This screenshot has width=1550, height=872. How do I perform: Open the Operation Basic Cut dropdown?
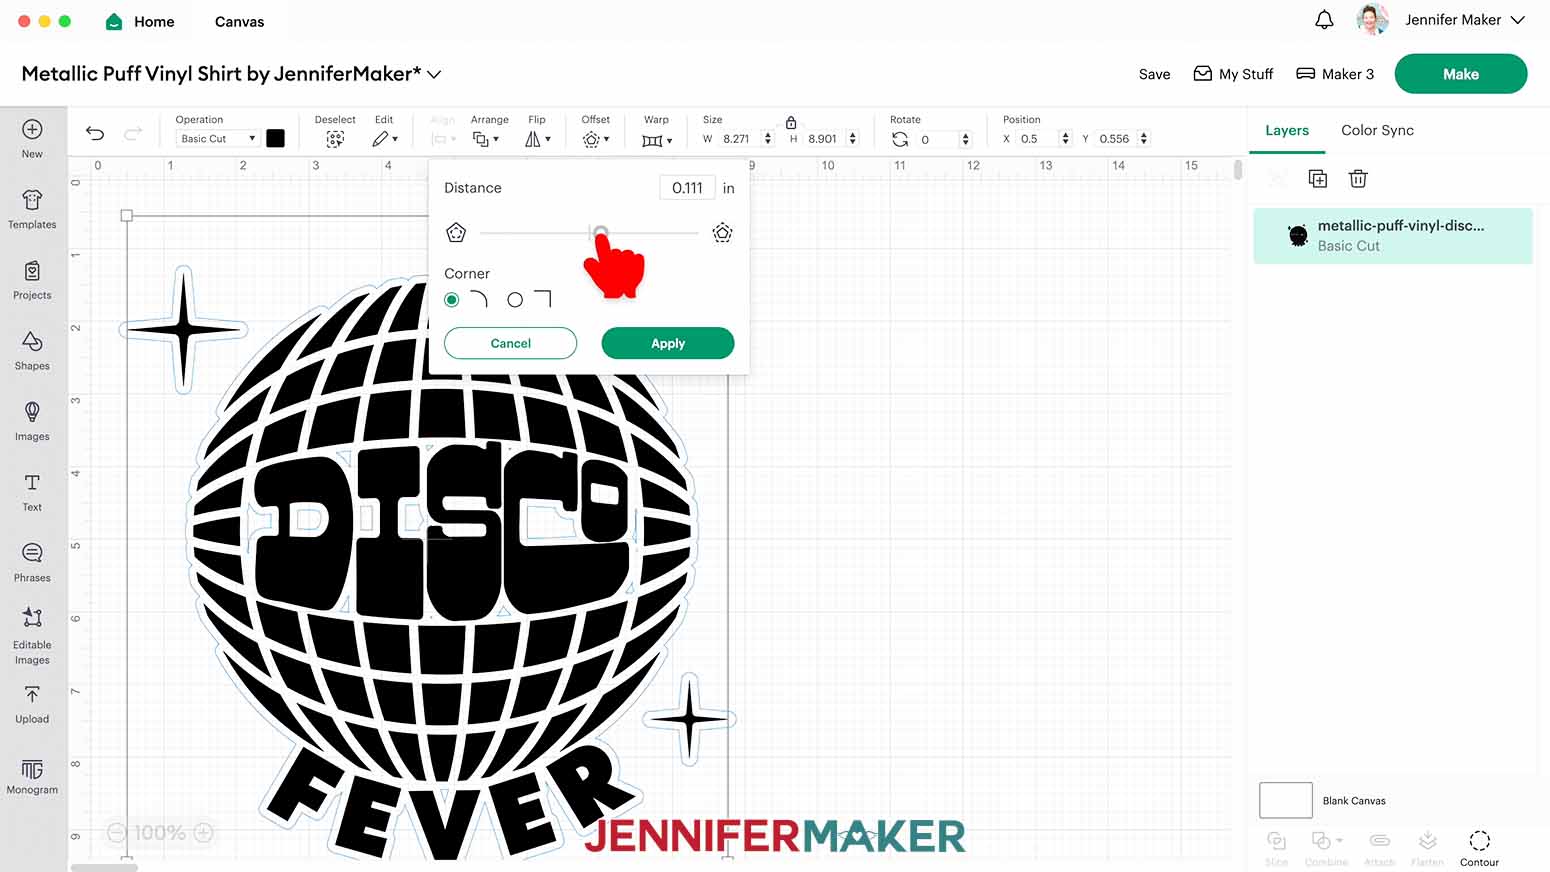pos(217,139)
